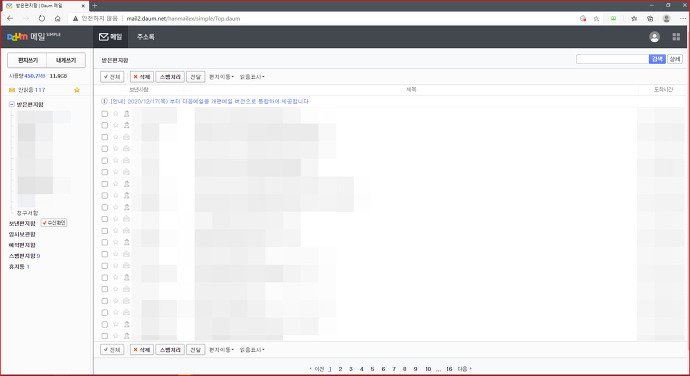
Task: Open the bottom 읽음표시 dropdown
Action: (252, 350)
